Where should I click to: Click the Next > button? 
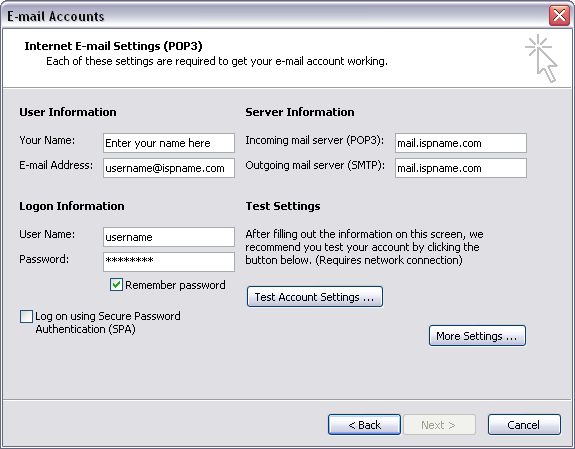[439, 425]
